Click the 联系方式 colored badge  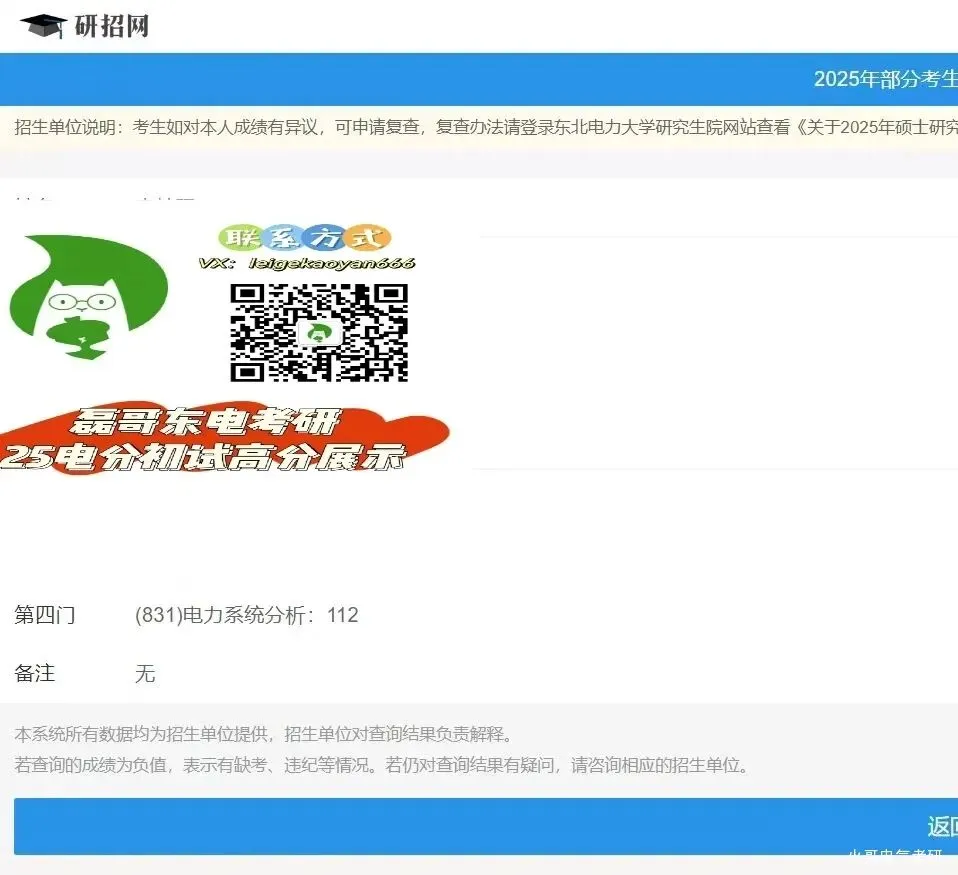[x=304, y=238]
